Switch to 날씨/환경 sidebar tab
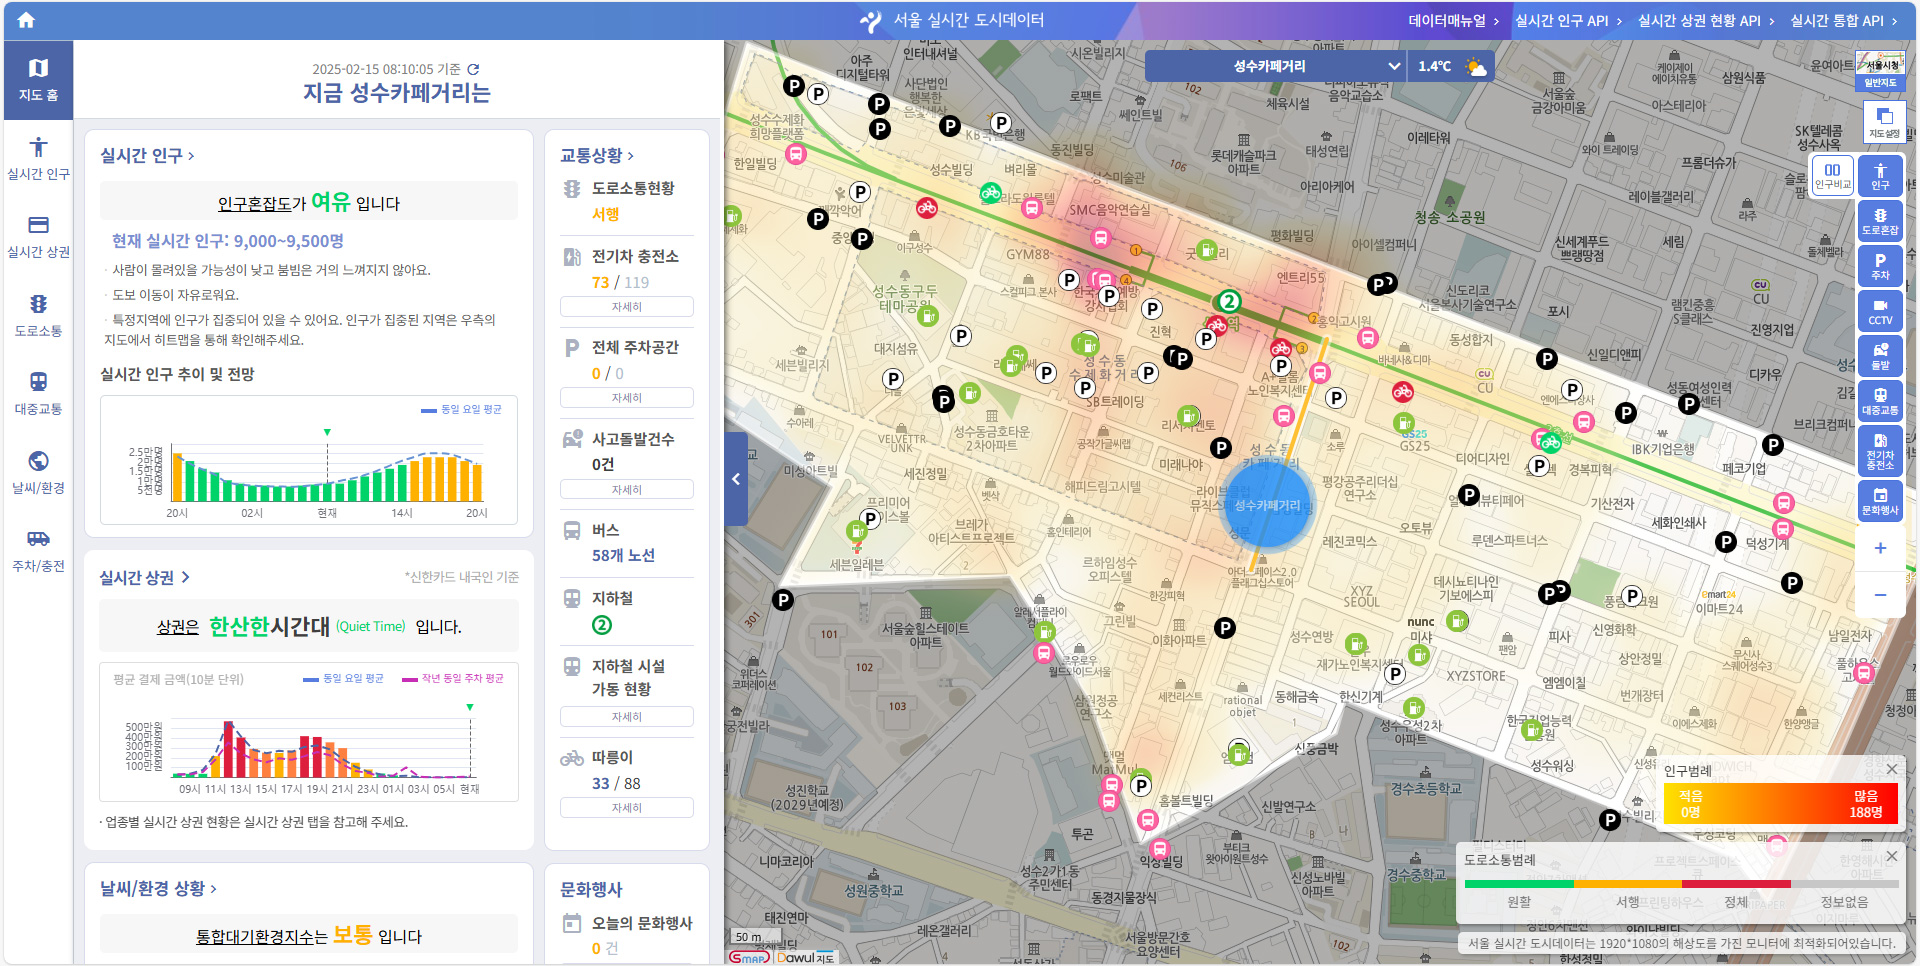This screenshot has height=966, width=1920. (x=38, y=473)
